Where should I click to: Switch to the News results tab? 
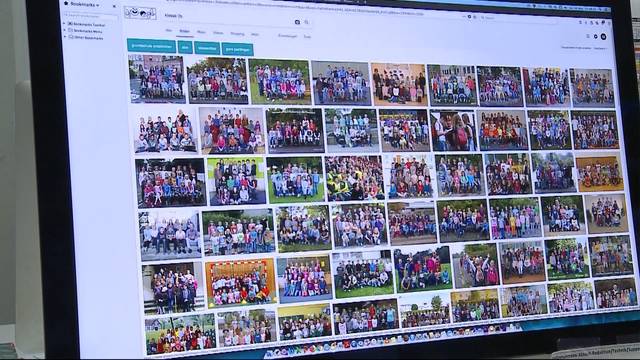(x=201, y=32)
